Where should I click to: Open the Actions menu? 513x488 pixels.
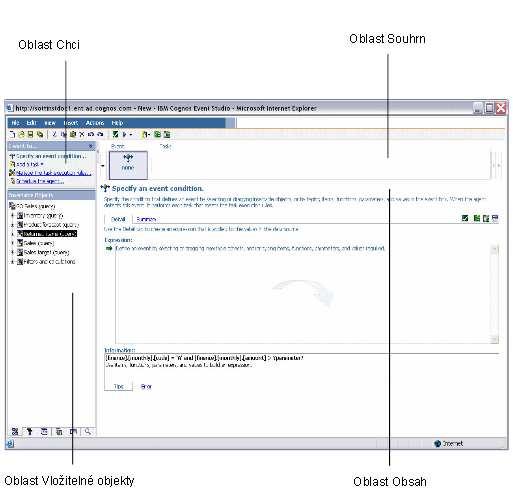click(x=95, y=123)
